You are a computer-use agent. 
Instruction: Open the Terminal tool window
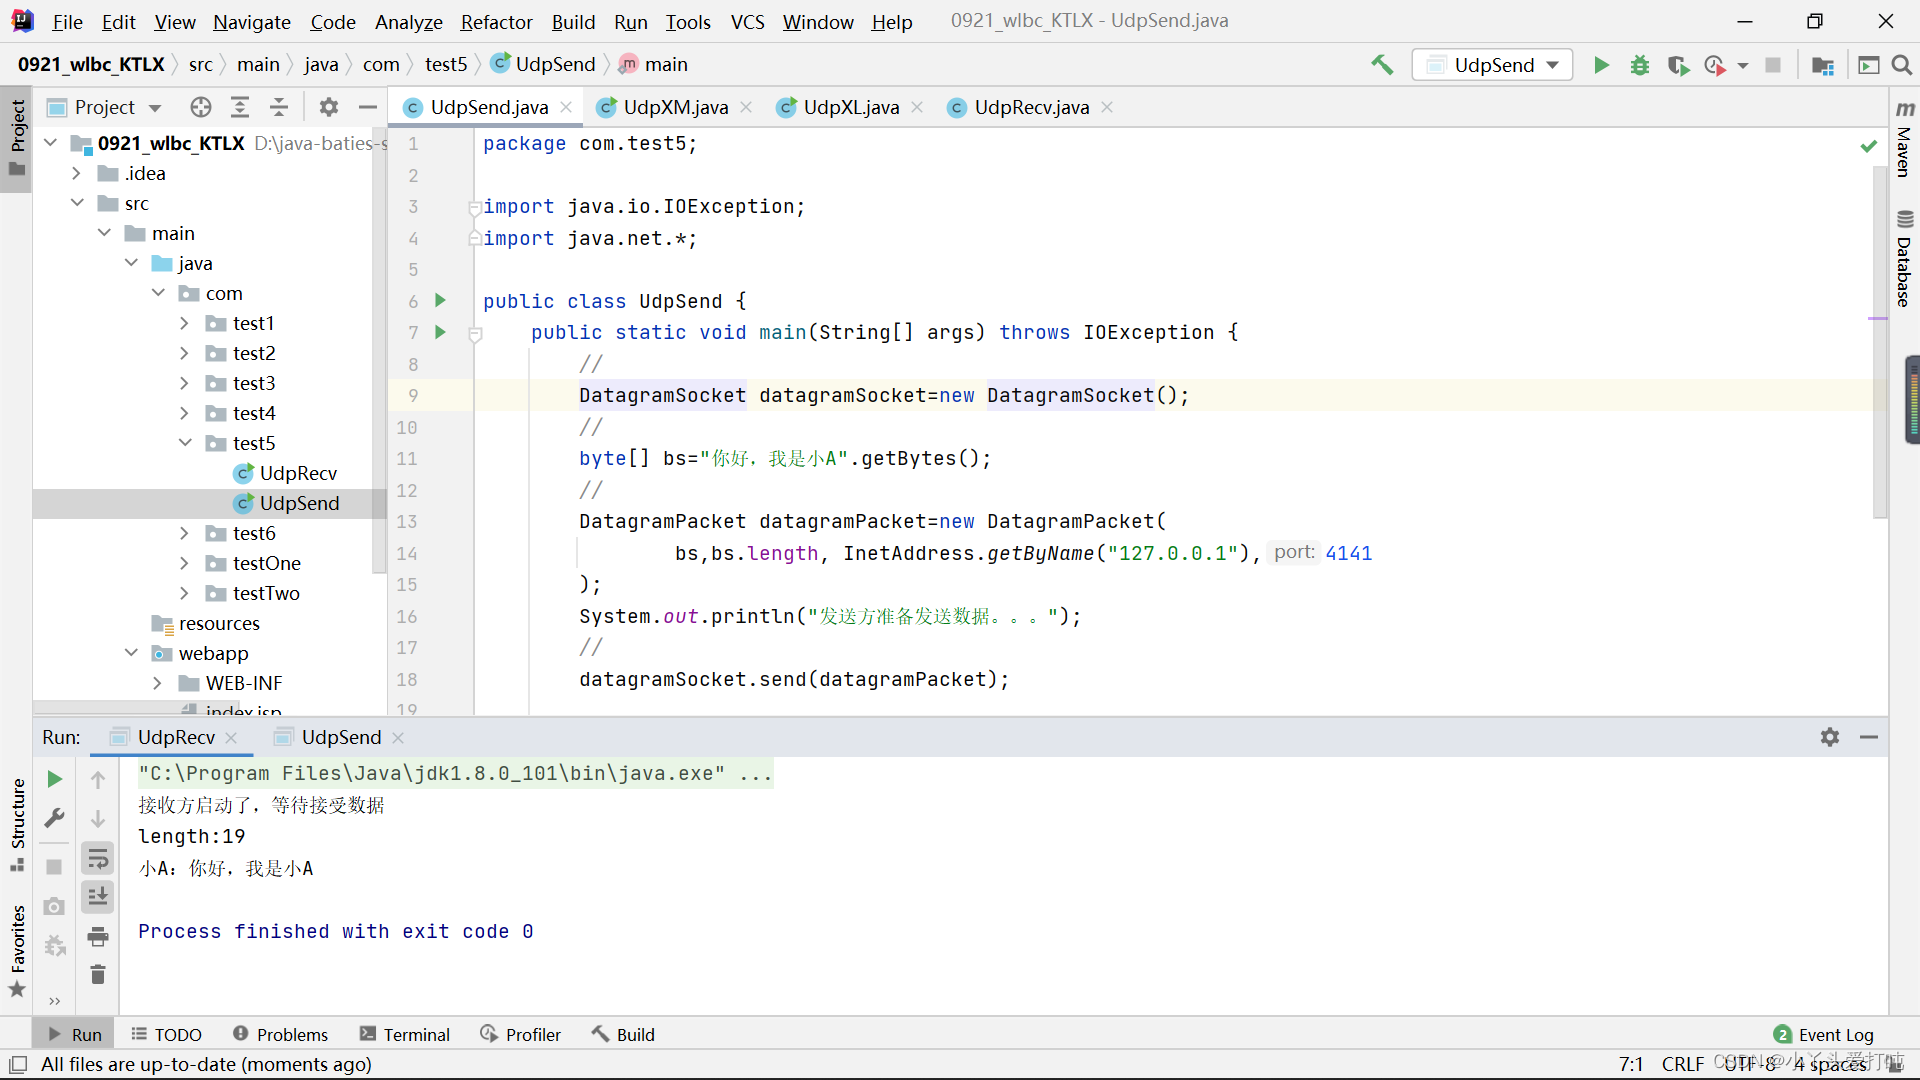[405, 1034]
